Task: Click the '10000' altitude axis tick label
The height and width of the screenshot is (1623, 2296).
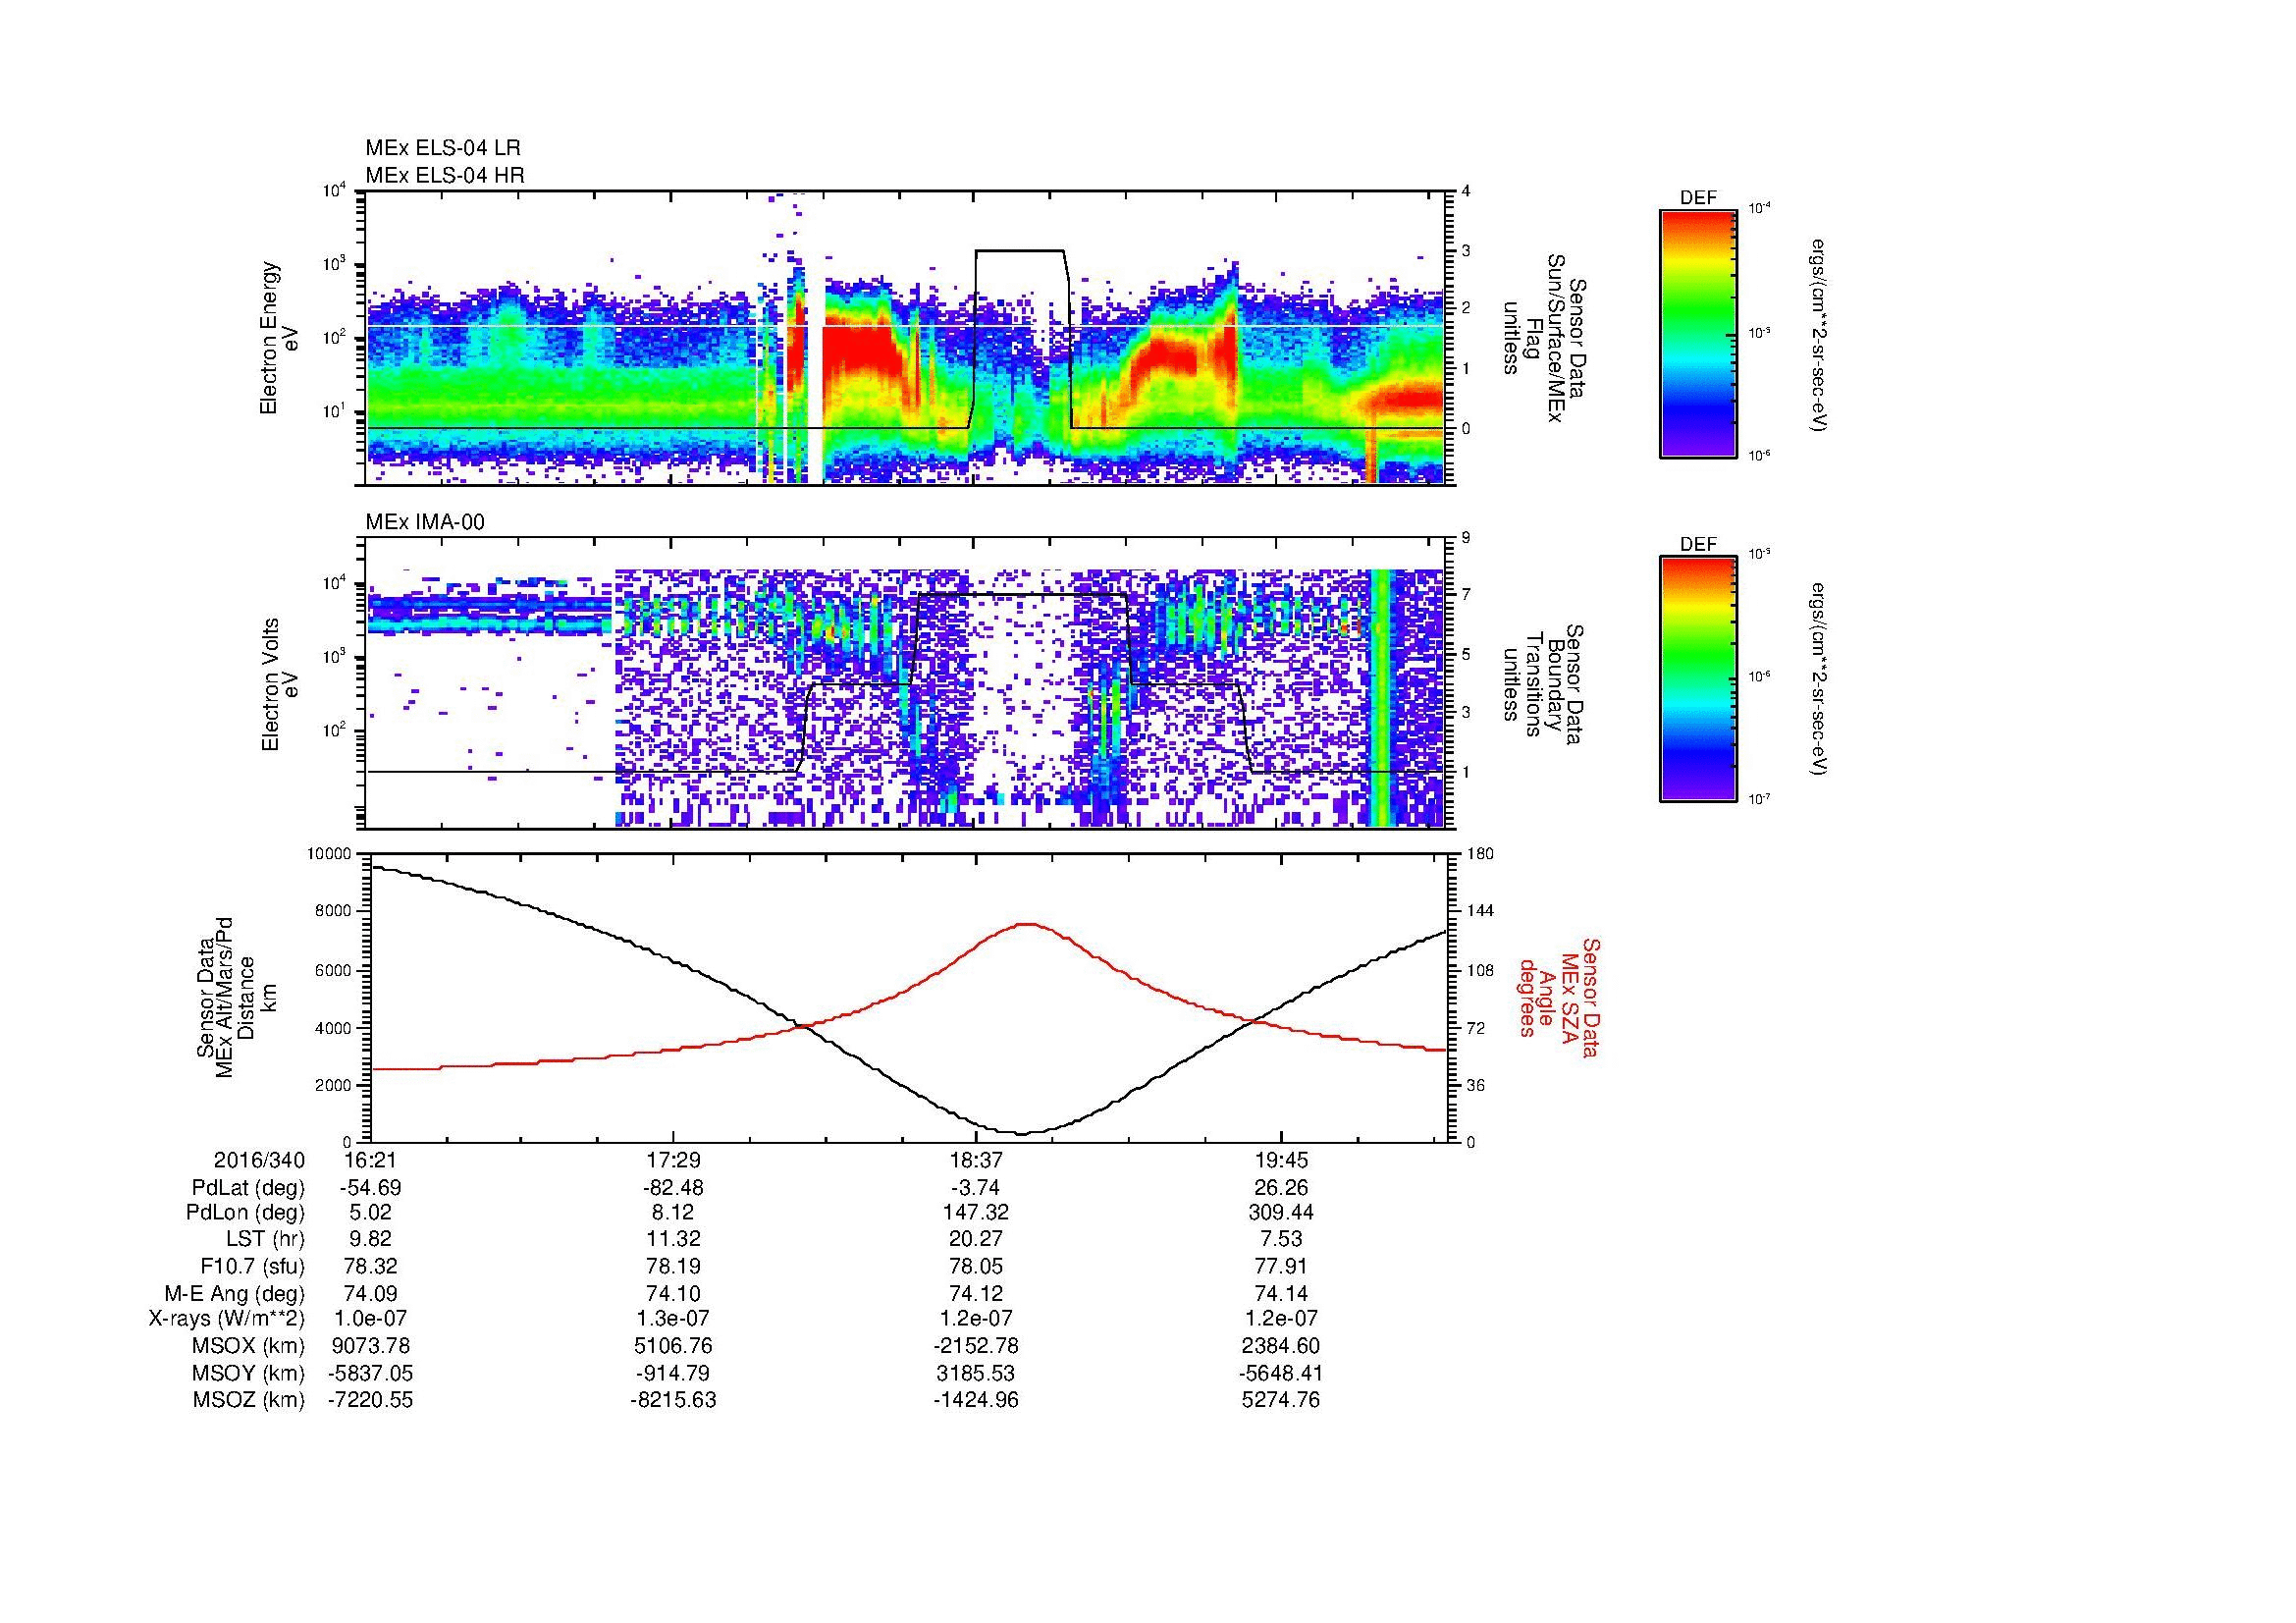Action: click(x=330, y=854)
